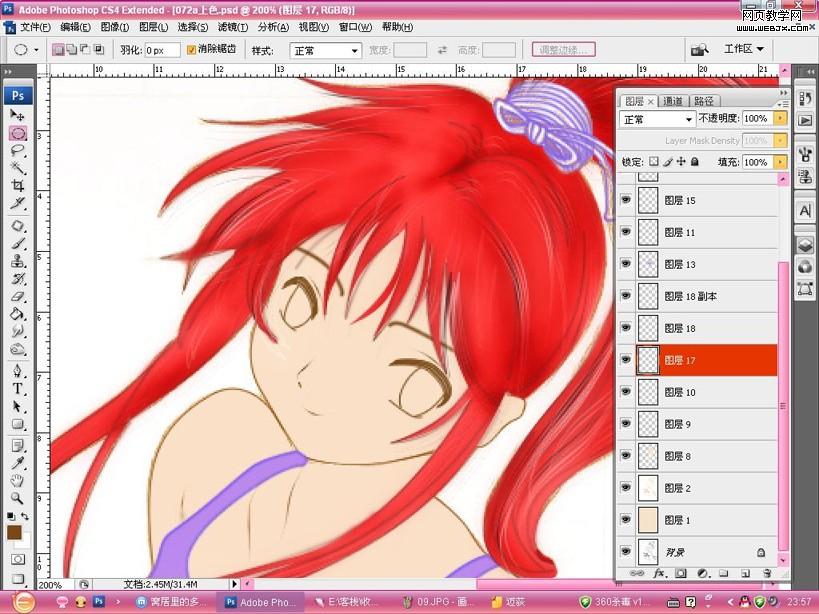Screen dimensions: 819x614
Task: Open the 填充 fill slider arrow
Action: (x=780, y=162)
